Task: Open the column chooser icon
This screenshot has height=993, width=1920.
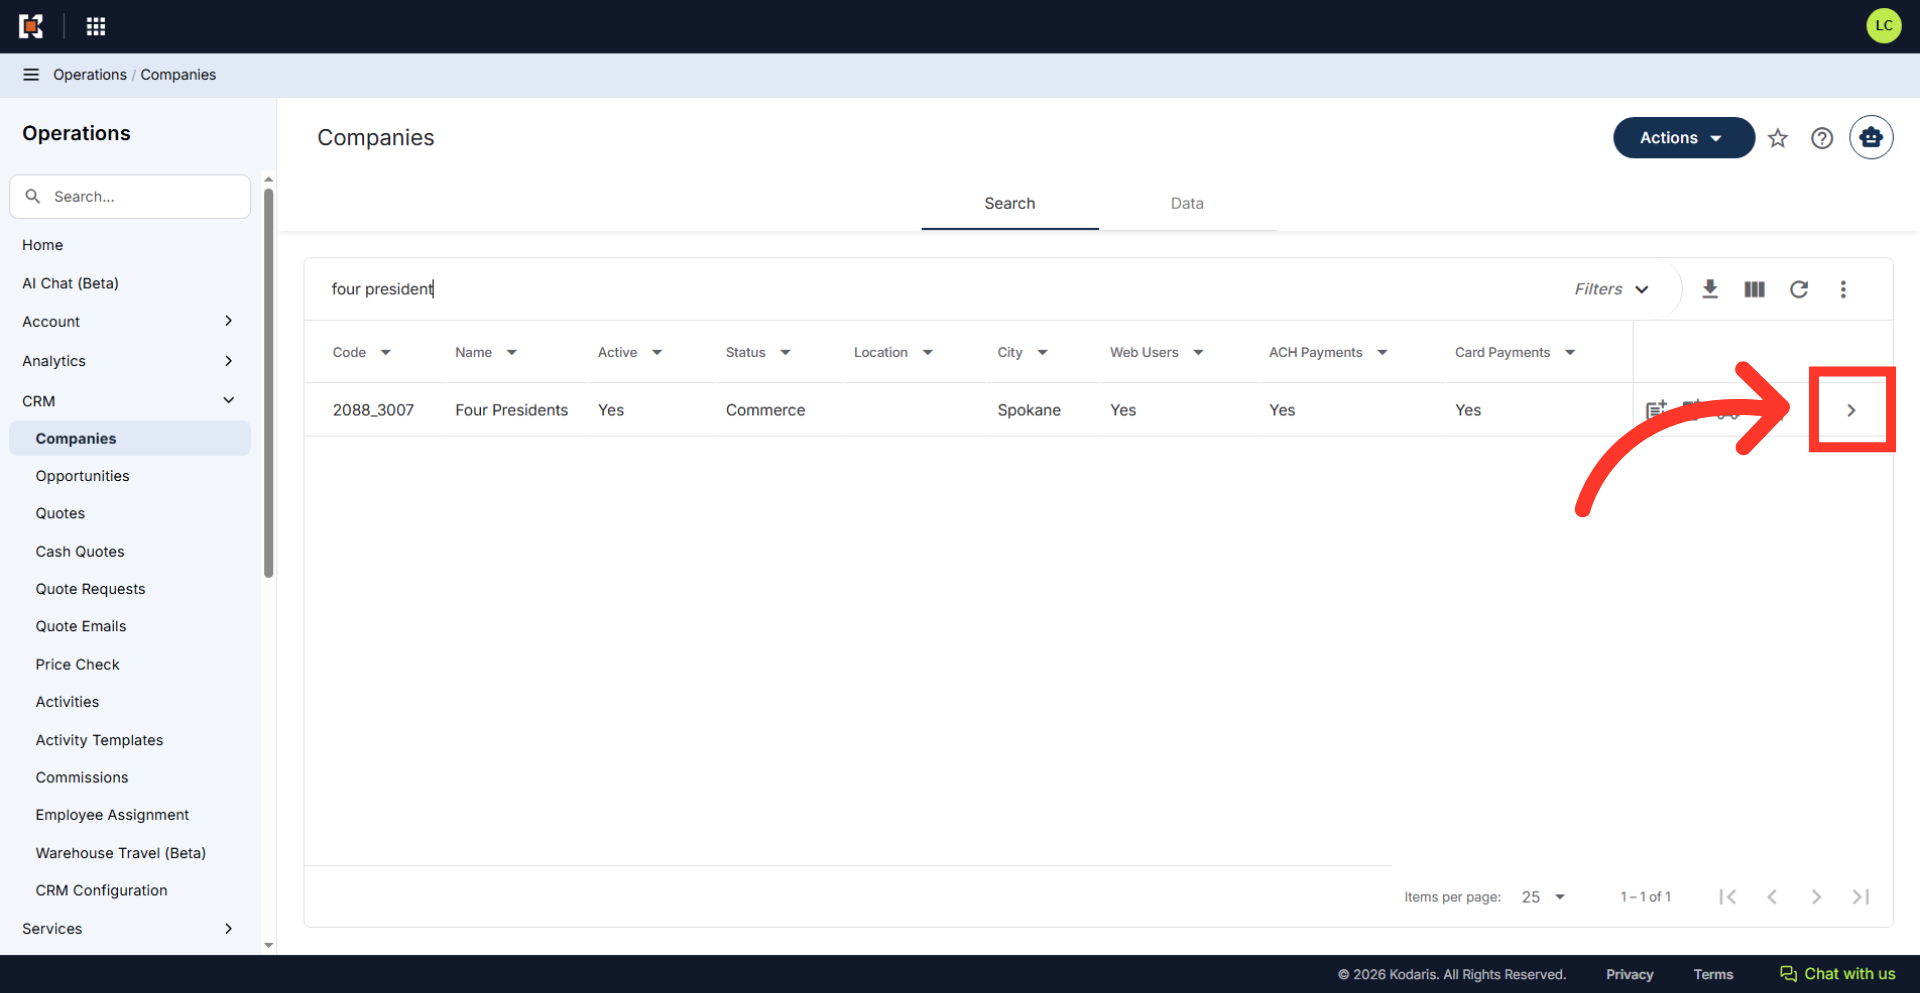Action: [x=1754, y=289]
